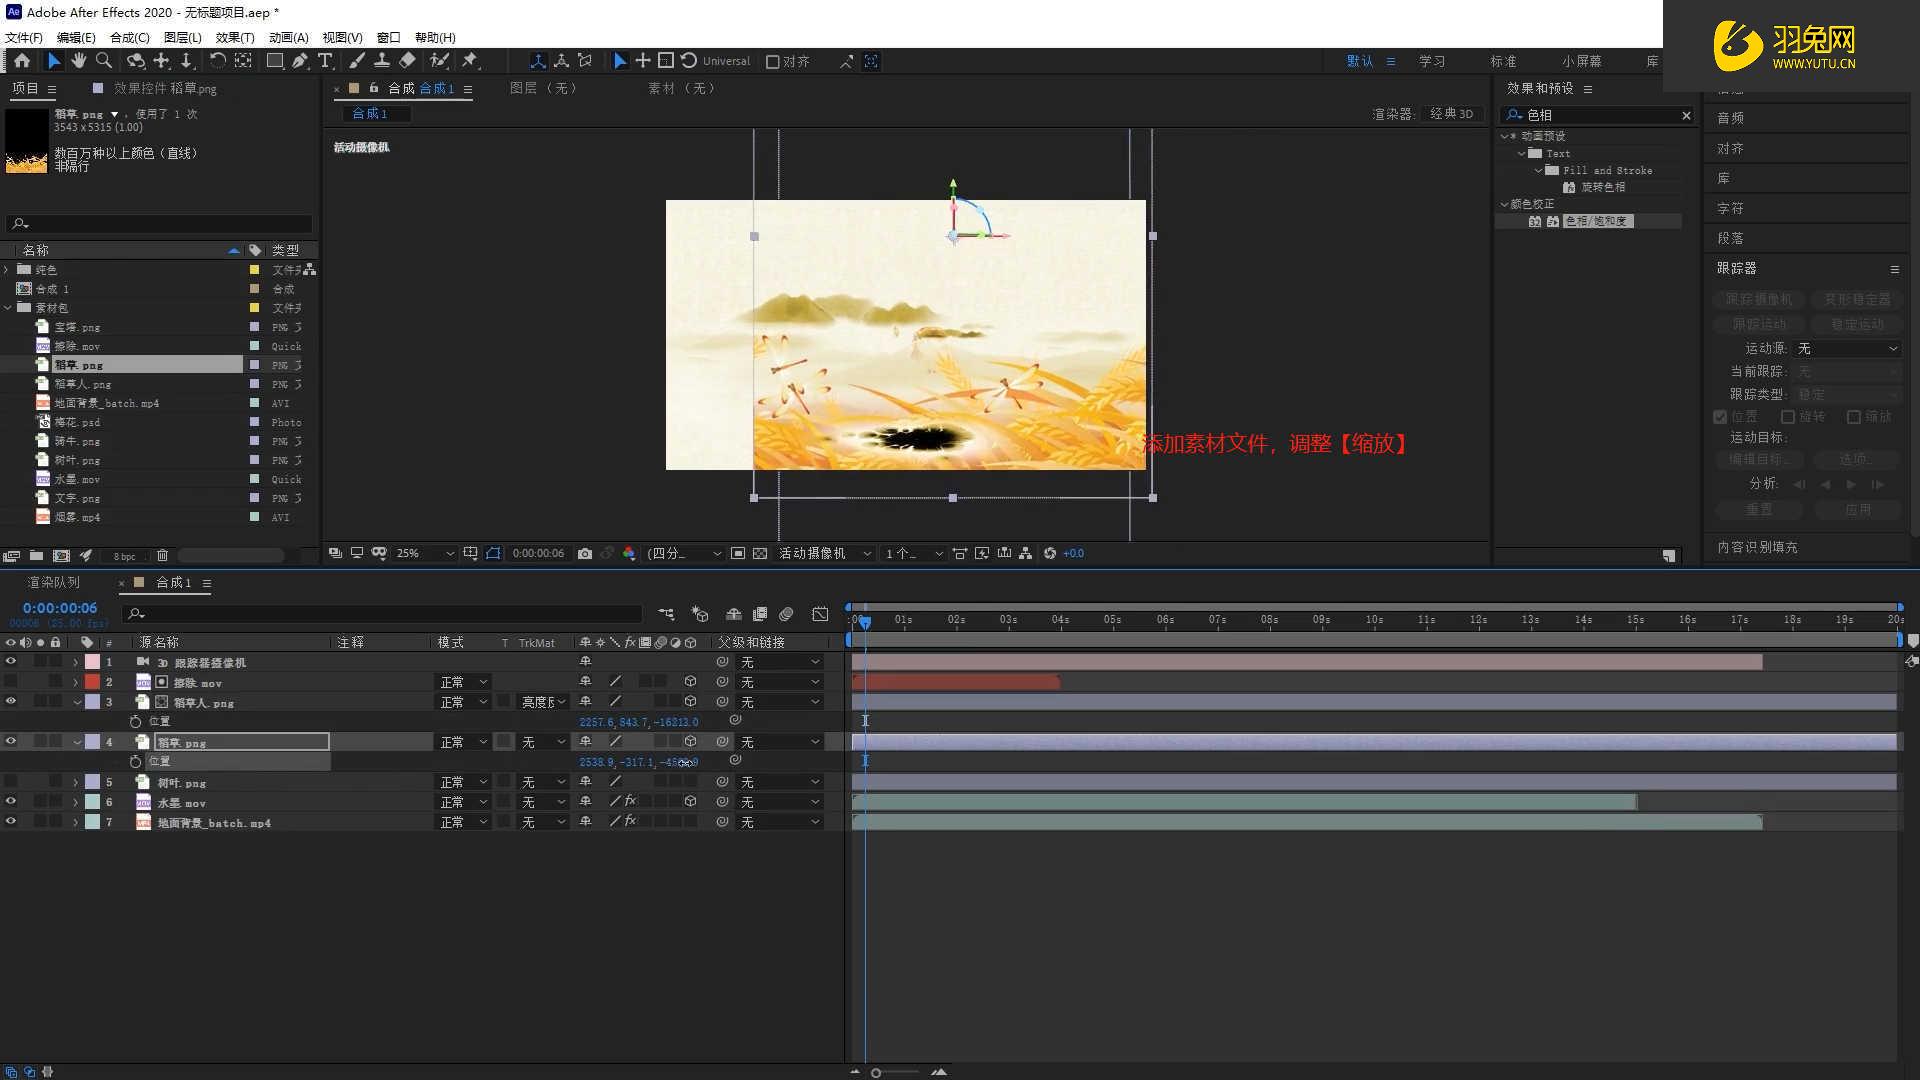The image size is (1920, 1080).
Task: Open the 字符 panel
Action: coord(1730,208)
